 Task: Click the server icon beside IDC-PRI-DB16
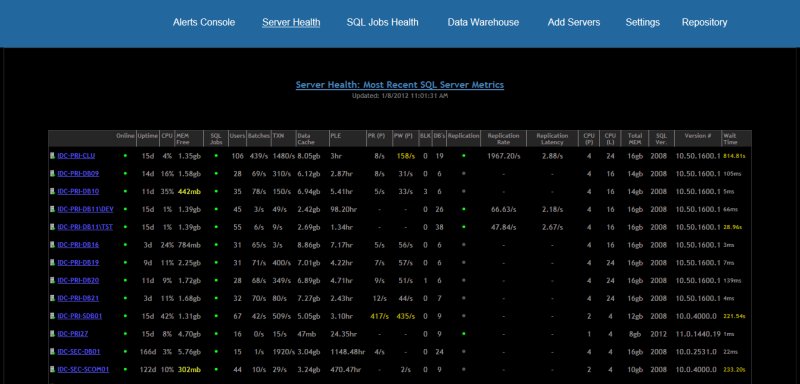pyautogui.click(x=52, y=245)
